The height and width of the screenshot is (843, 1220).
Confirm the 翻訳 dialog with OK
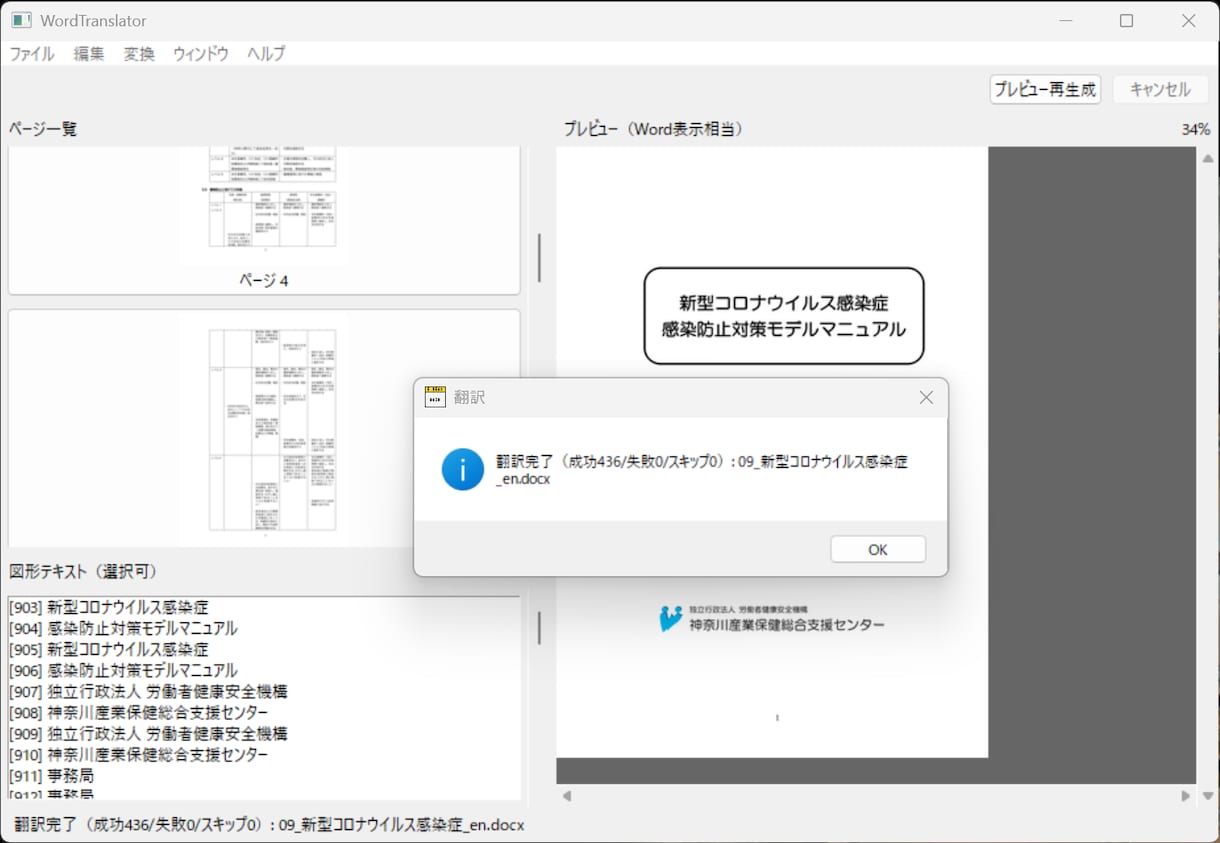click(x=878, y=549)
